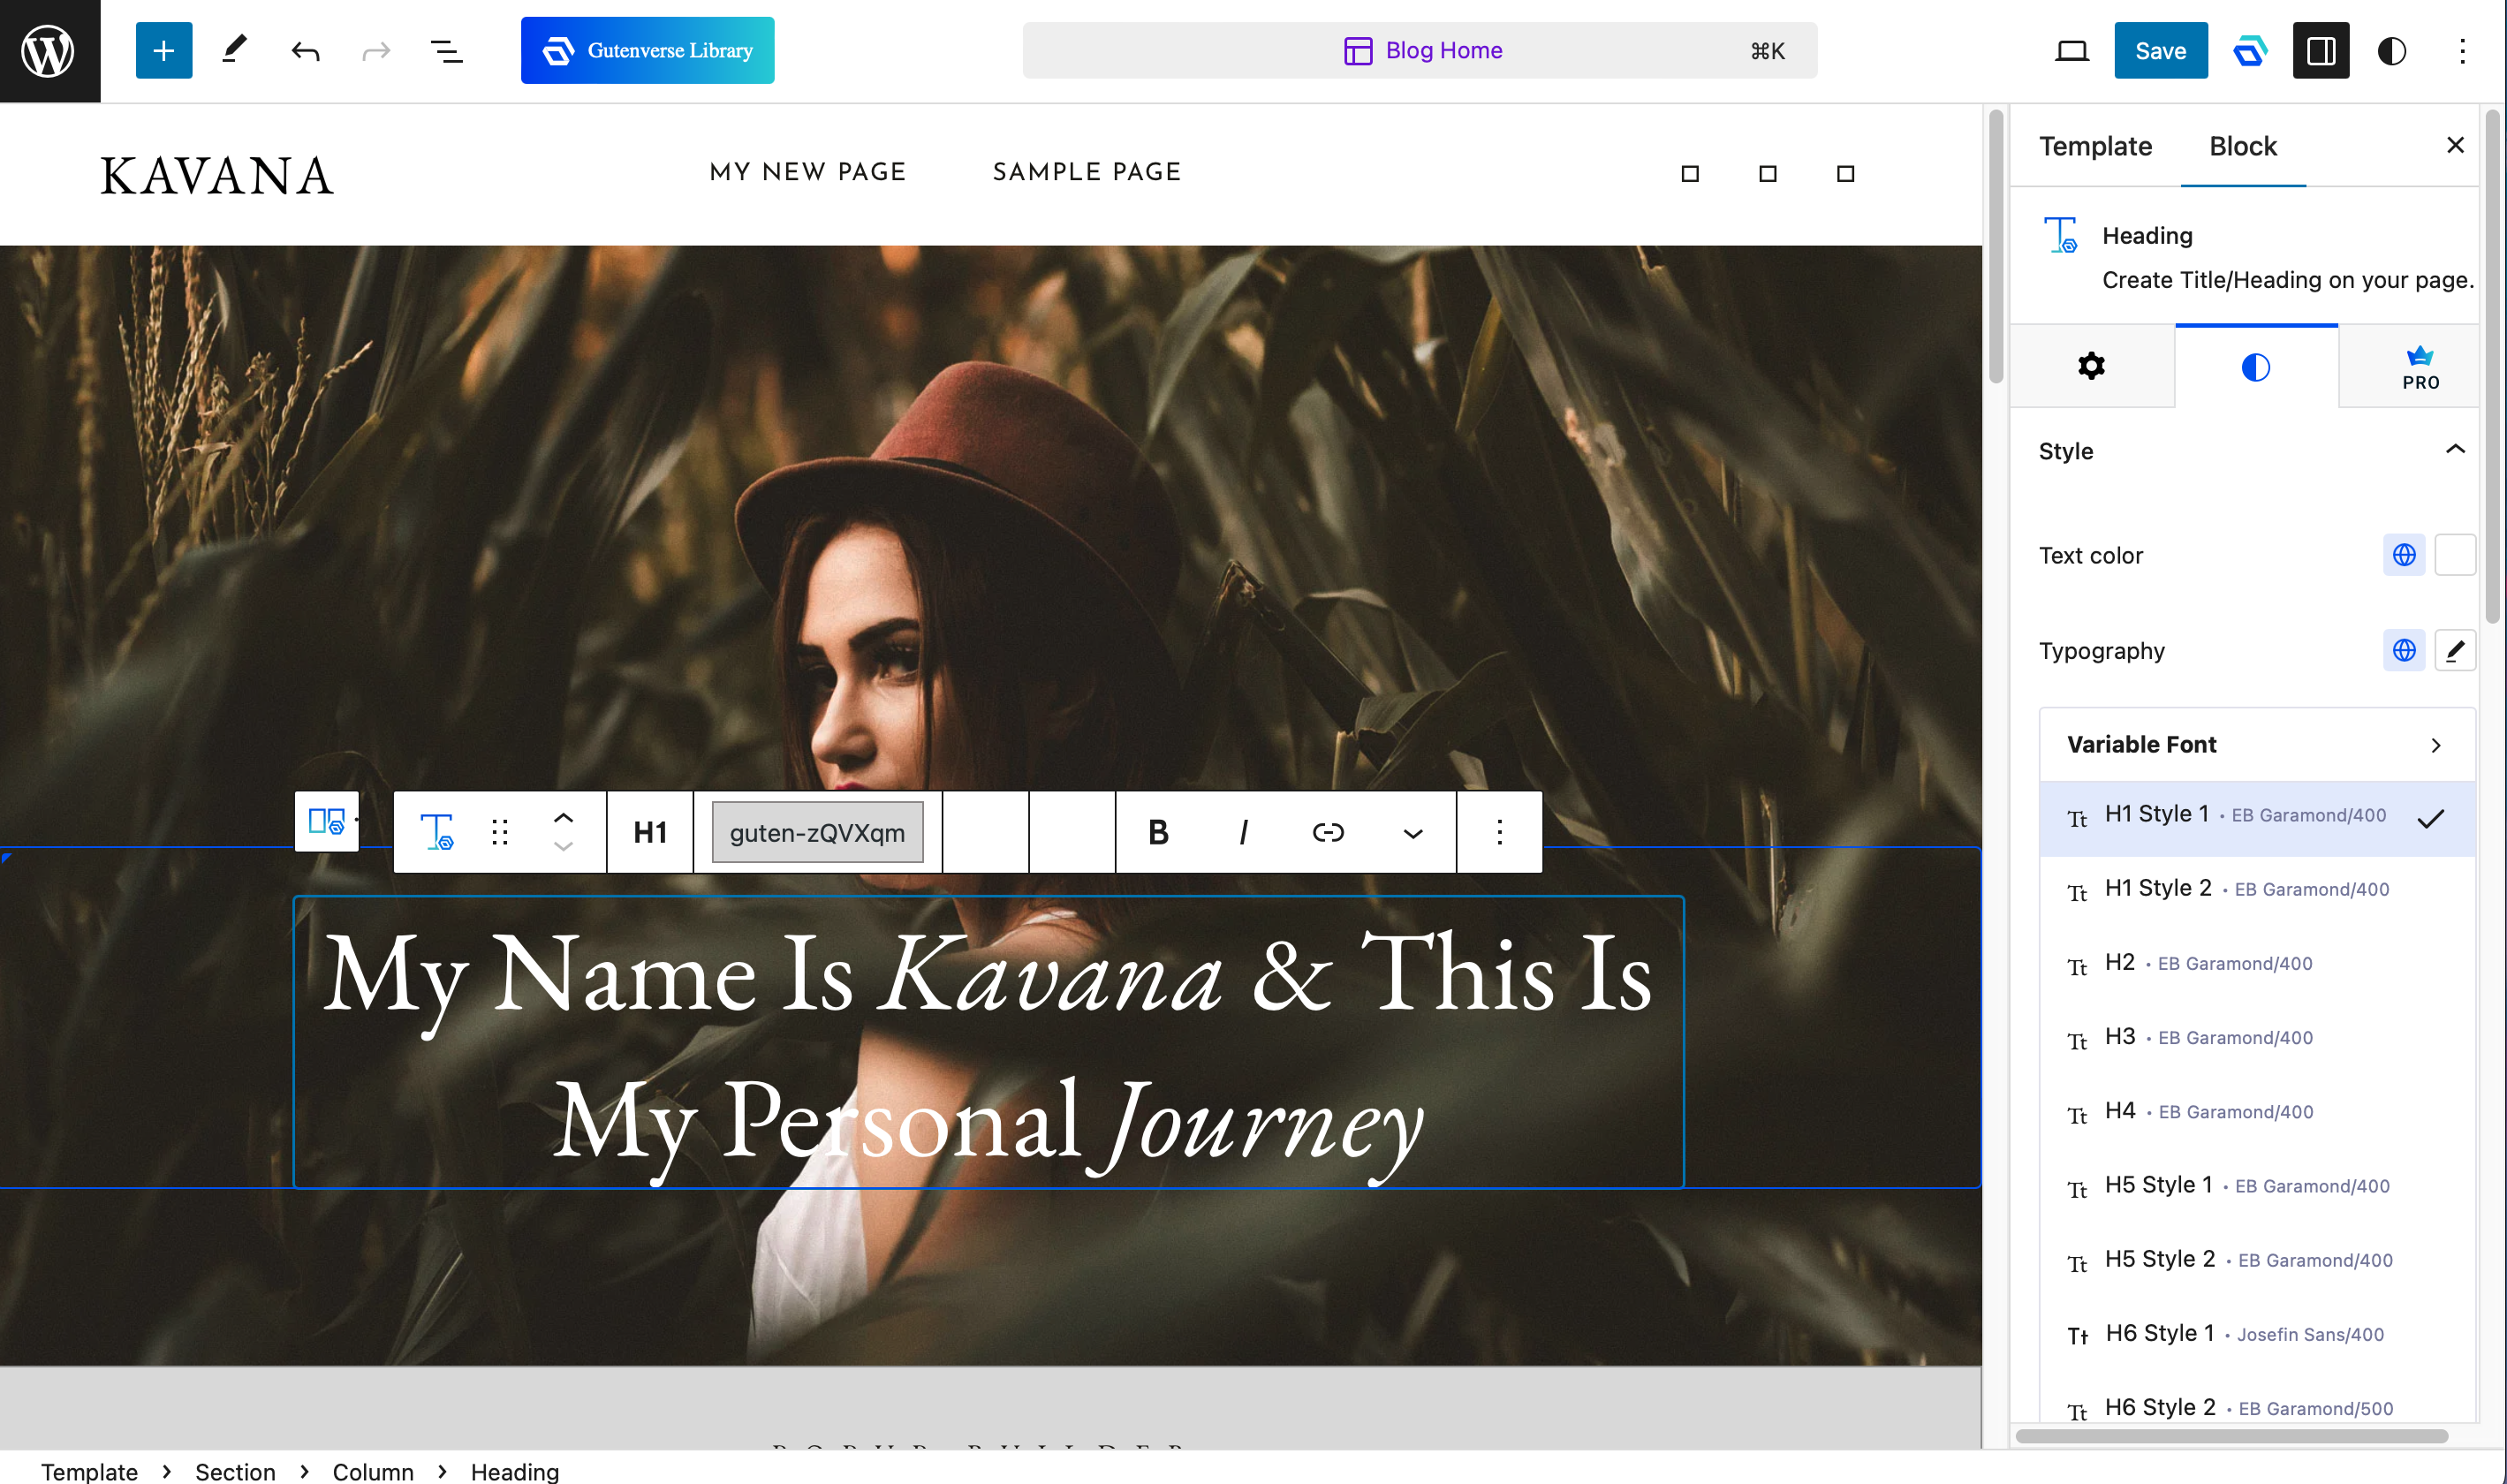Click the drag handle in the block toolbar
The width and height of the screenshot is (2507, 1484).
(x=499, y=832)
